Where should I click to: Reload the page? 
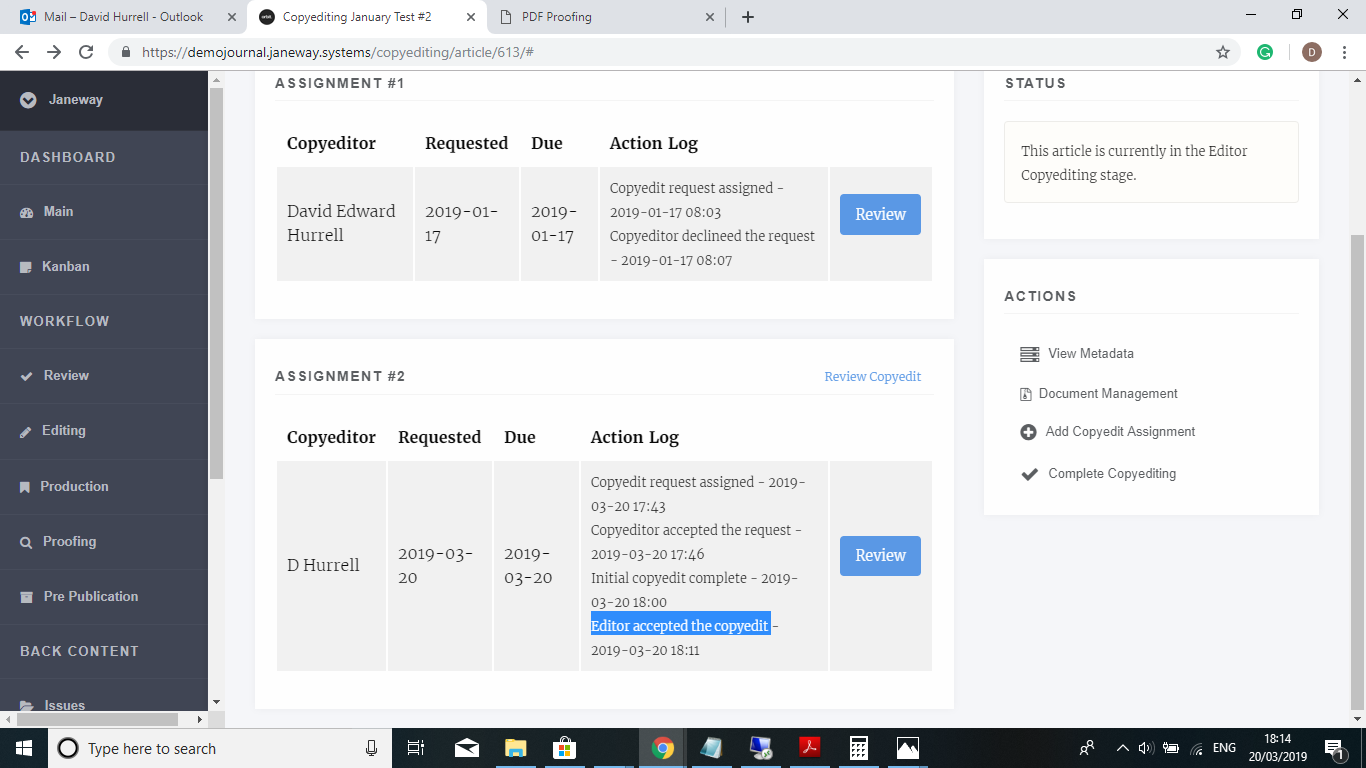[86, 52]
